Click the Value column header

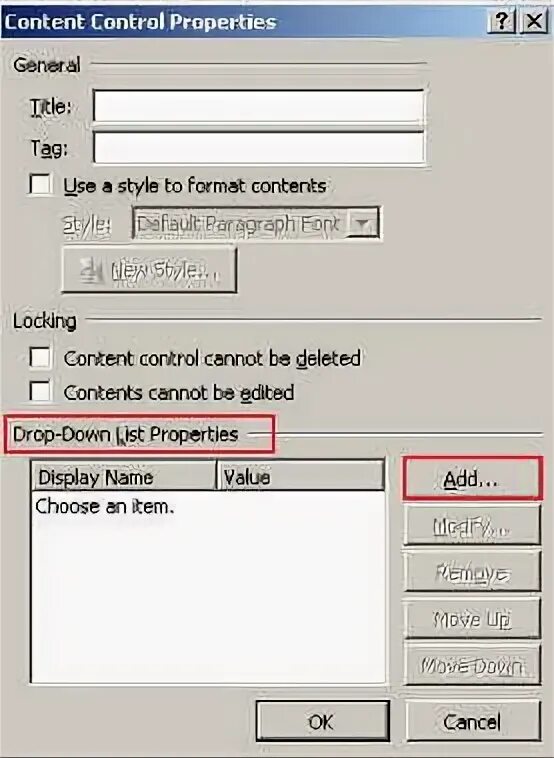coord(301,476)
